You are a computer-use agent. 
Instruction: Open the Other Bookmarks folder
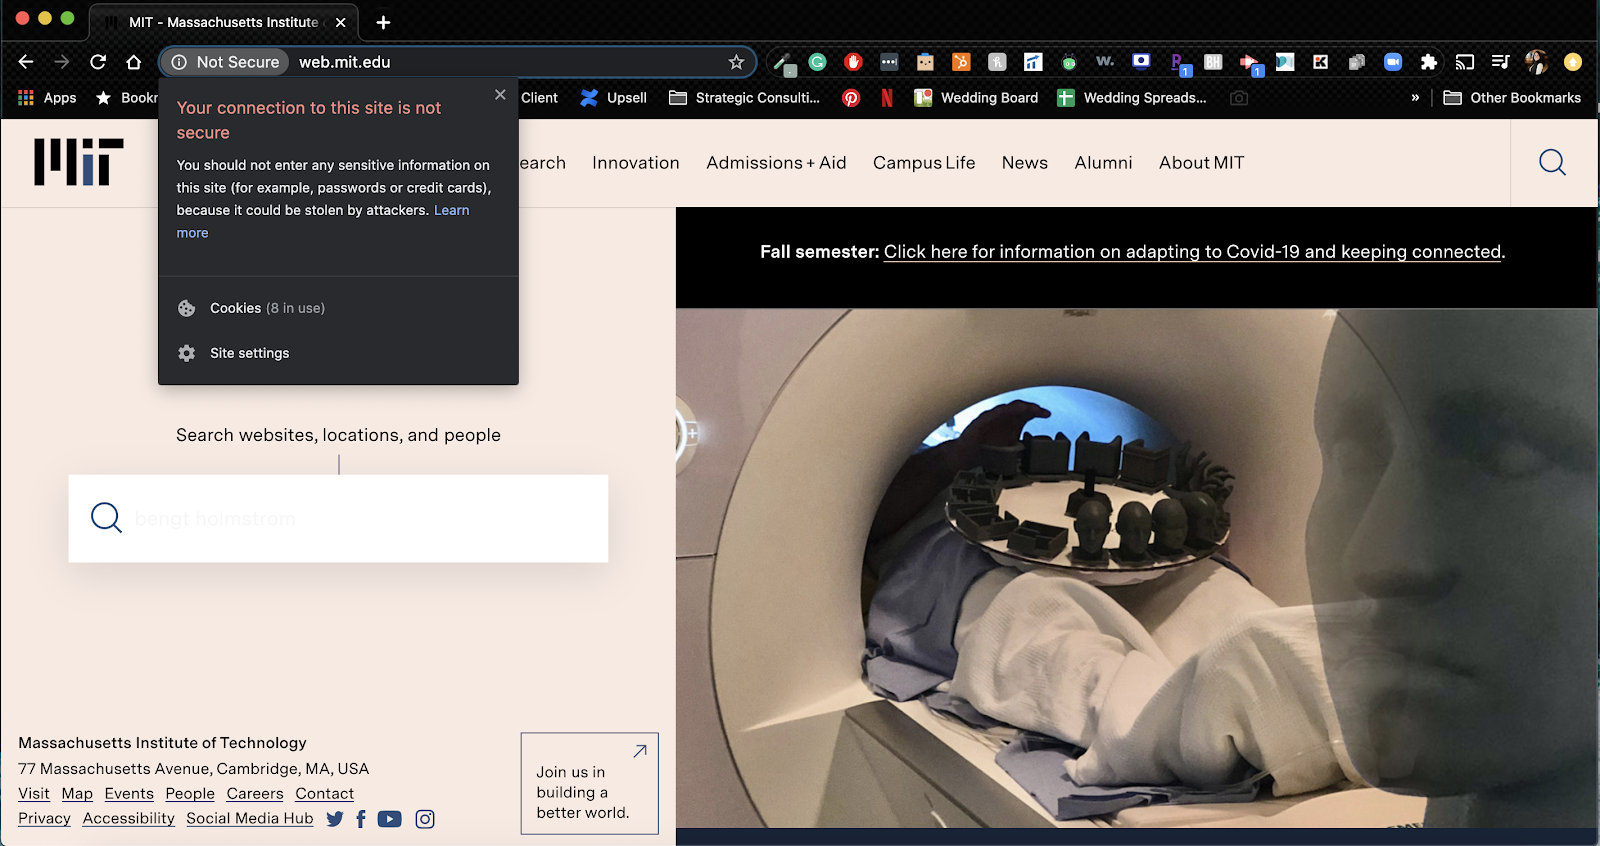tap(1513, 98)
